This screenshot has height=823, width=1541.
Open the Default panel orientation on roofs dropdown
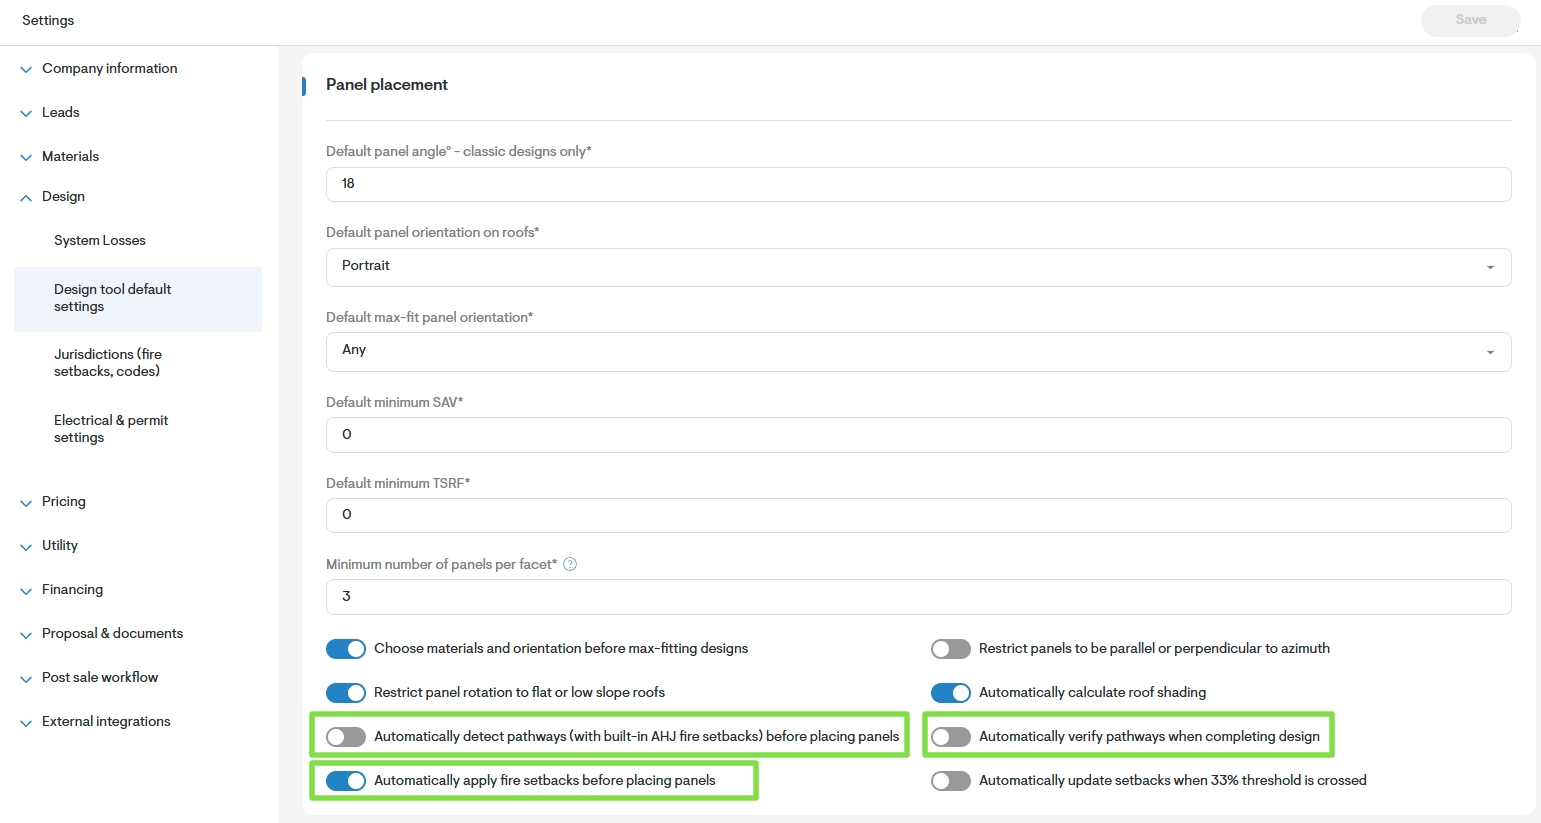(918, 267)
